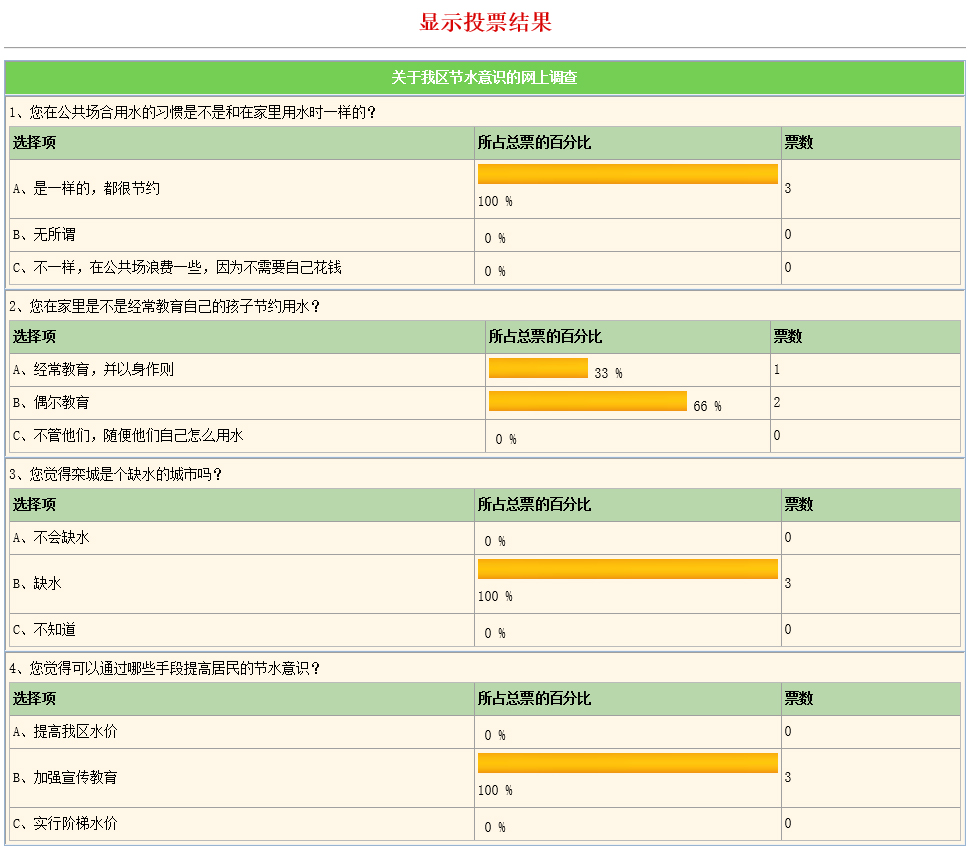Click option B、加强宣传教育

(x=65, y=778)
